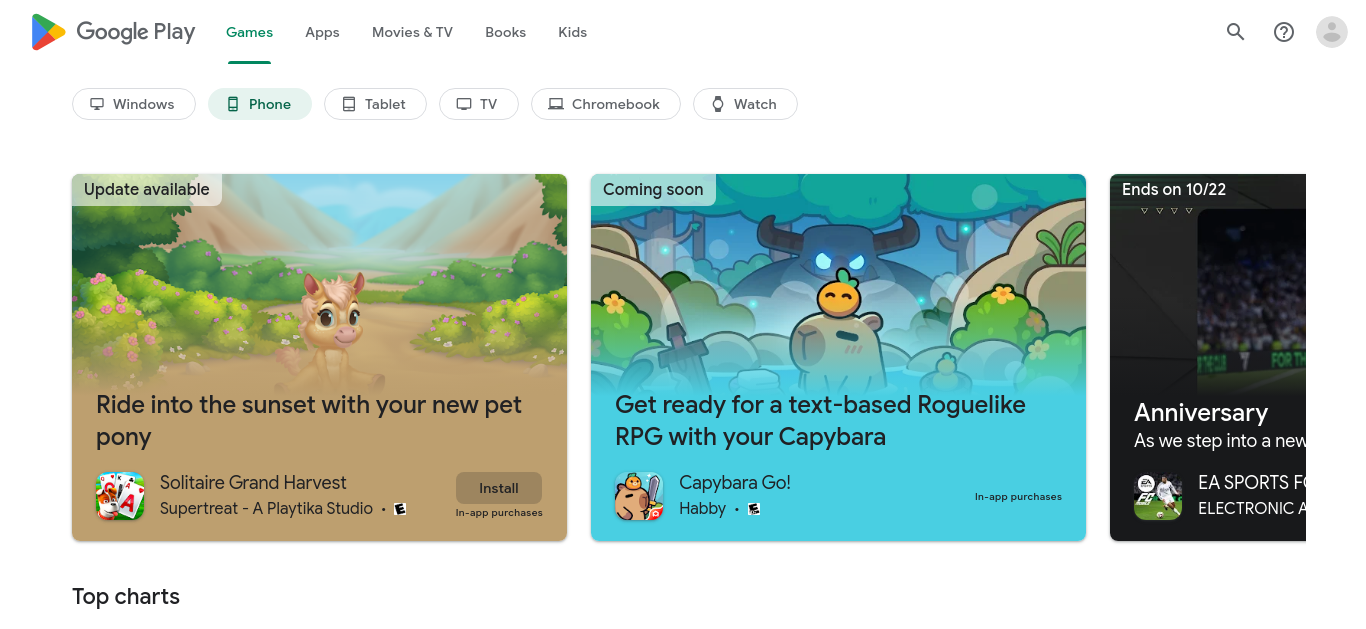Click 'In-app purchases' text under Install button
This screenshot has height=629, width=1366.
pyautogui.click(x=499, y=513)
